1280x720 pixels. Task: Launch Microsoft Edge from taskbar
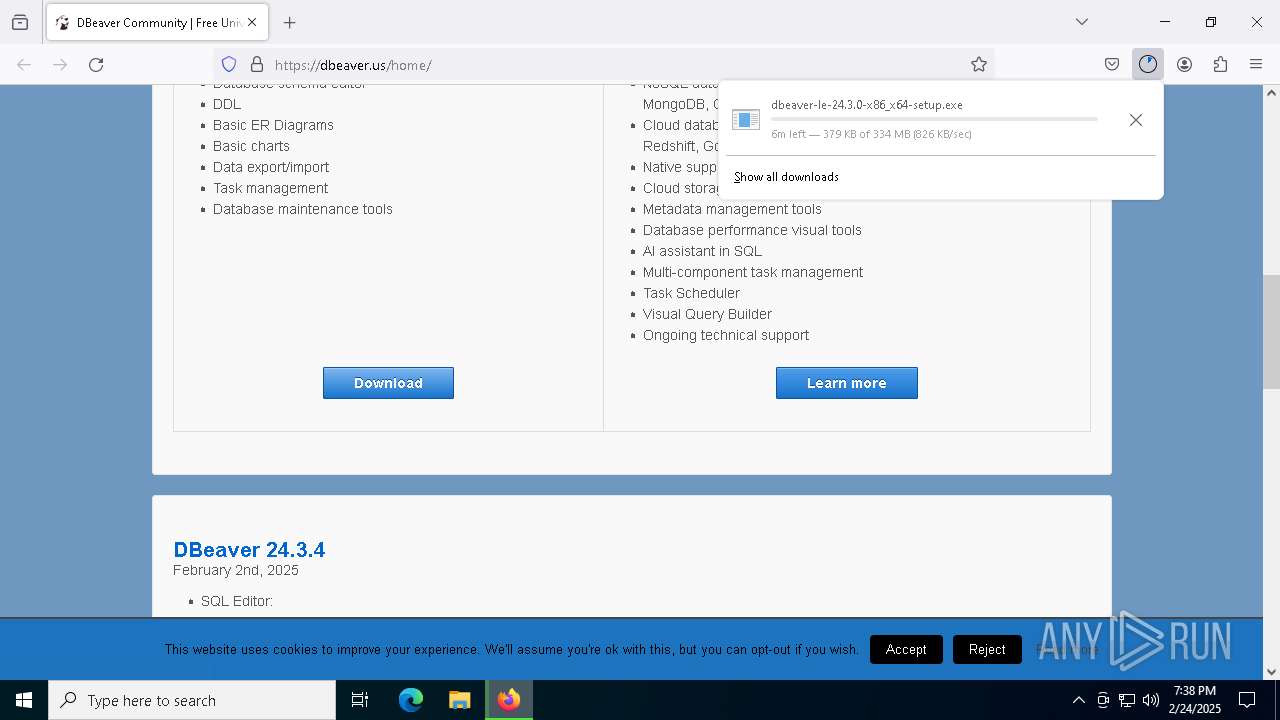point(411,700)
